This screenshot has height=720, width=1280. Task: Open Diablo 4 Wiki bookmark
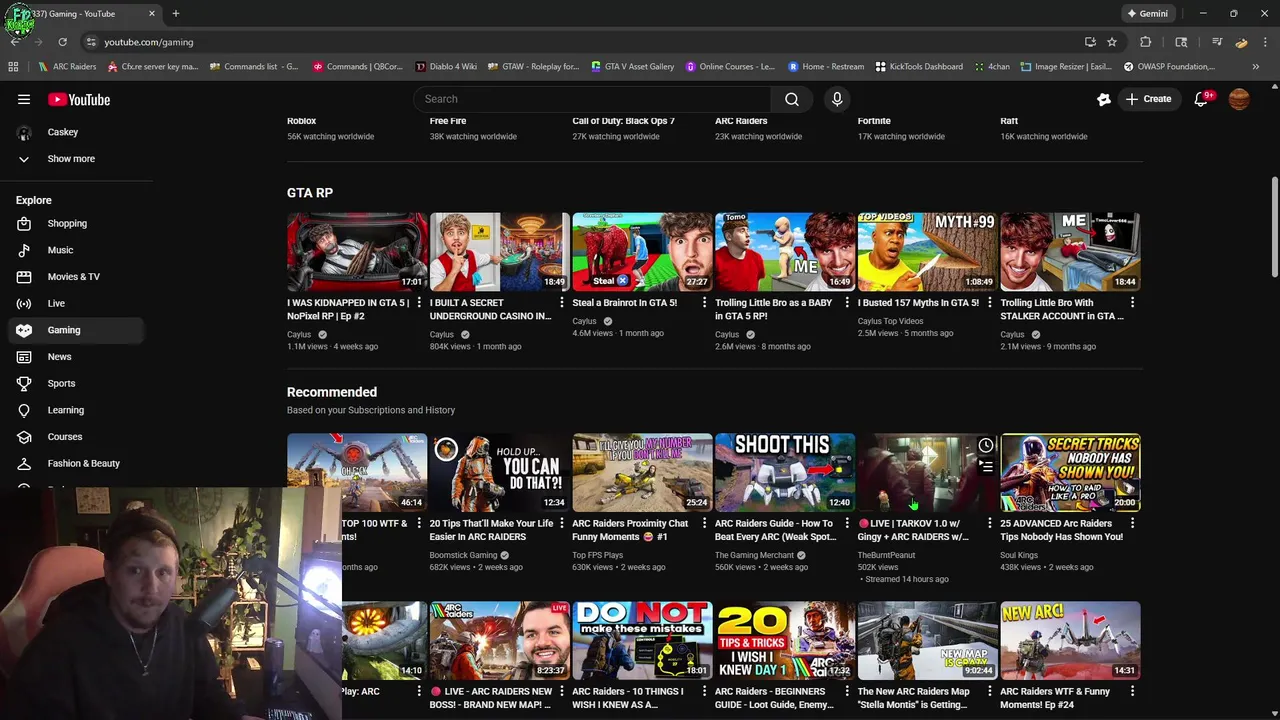[x=446, y=67]
